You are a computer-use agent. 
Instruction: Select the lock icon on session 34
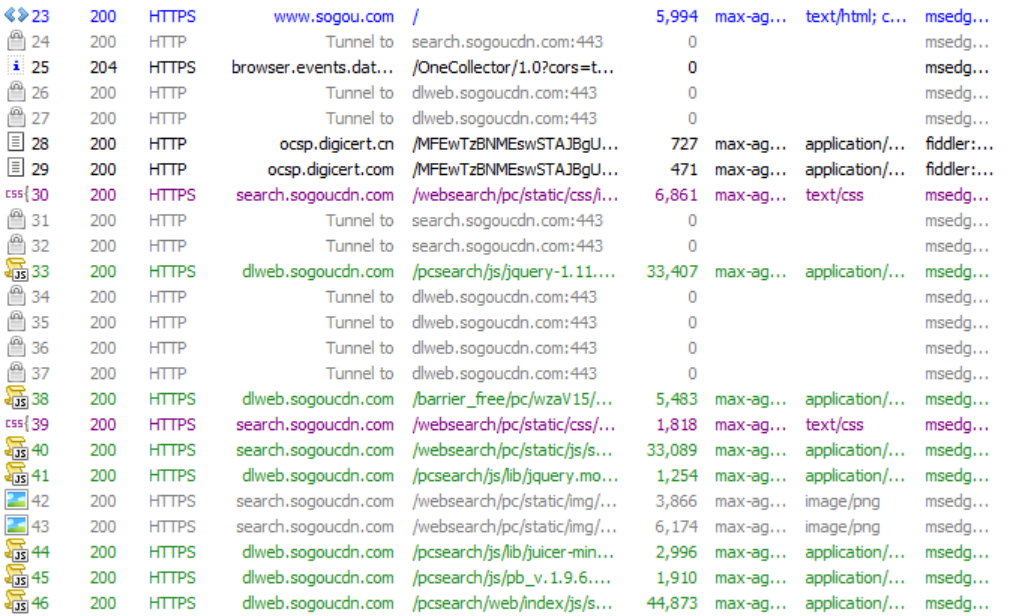click(16, 296)
